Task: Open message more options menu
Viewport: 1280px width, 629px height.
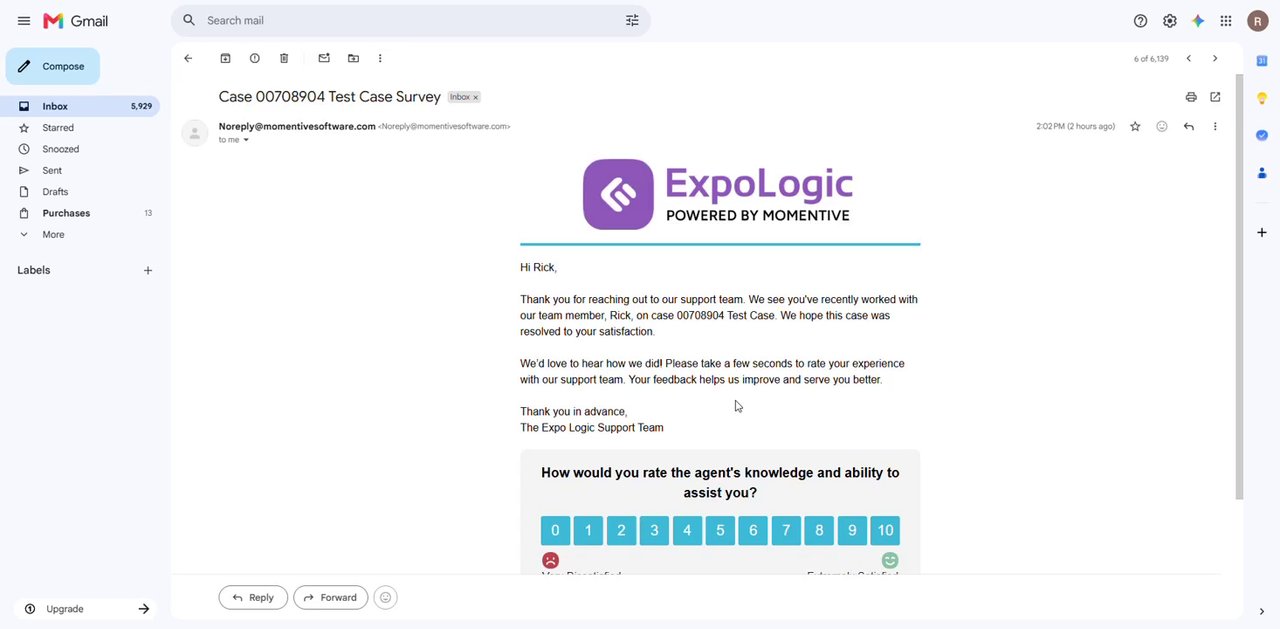Action: [1215, 126]
